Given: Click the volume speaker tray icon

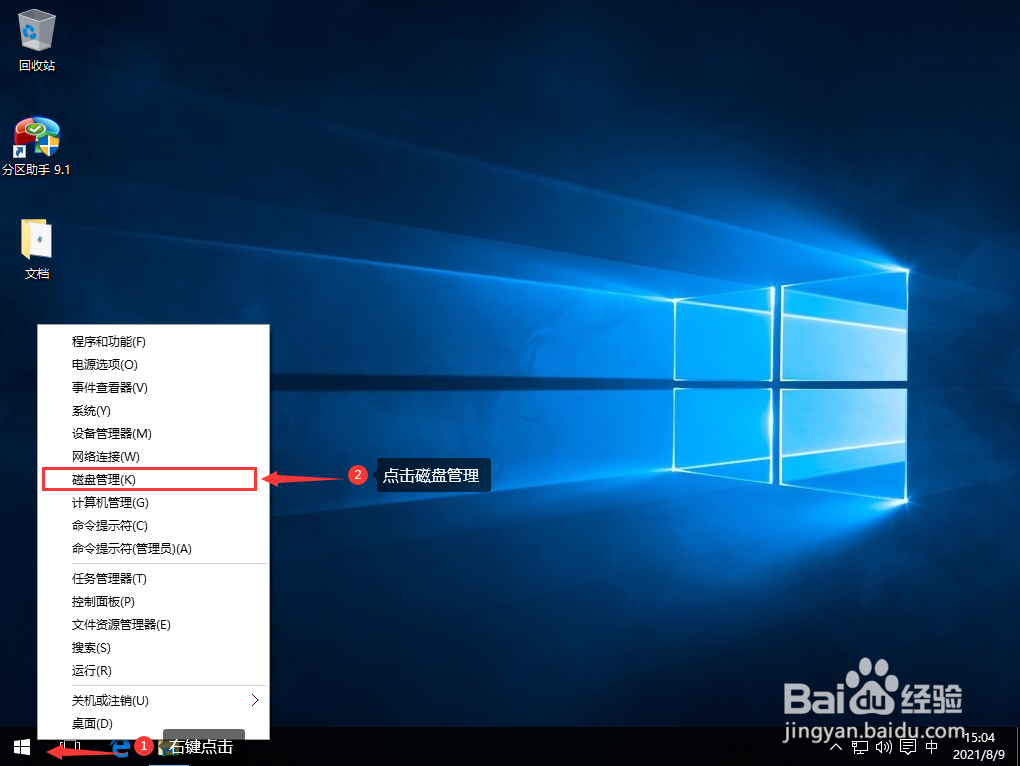Looking at the screenshot, I should click(883, 747).
